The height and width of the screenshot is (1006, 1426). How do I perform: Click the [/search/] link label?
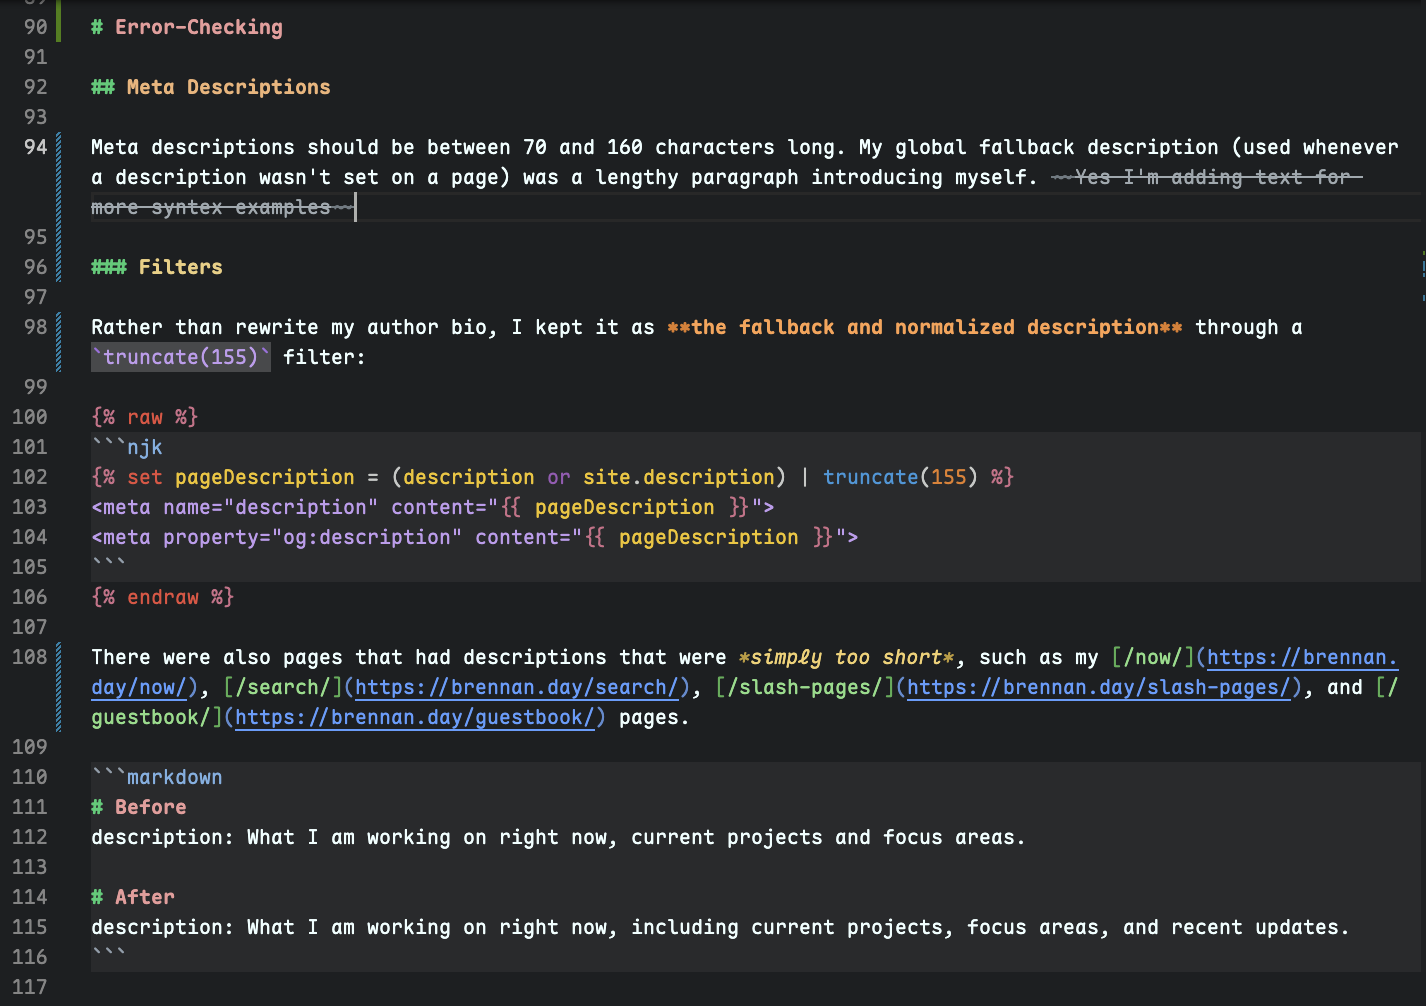(x=283, y=687)
